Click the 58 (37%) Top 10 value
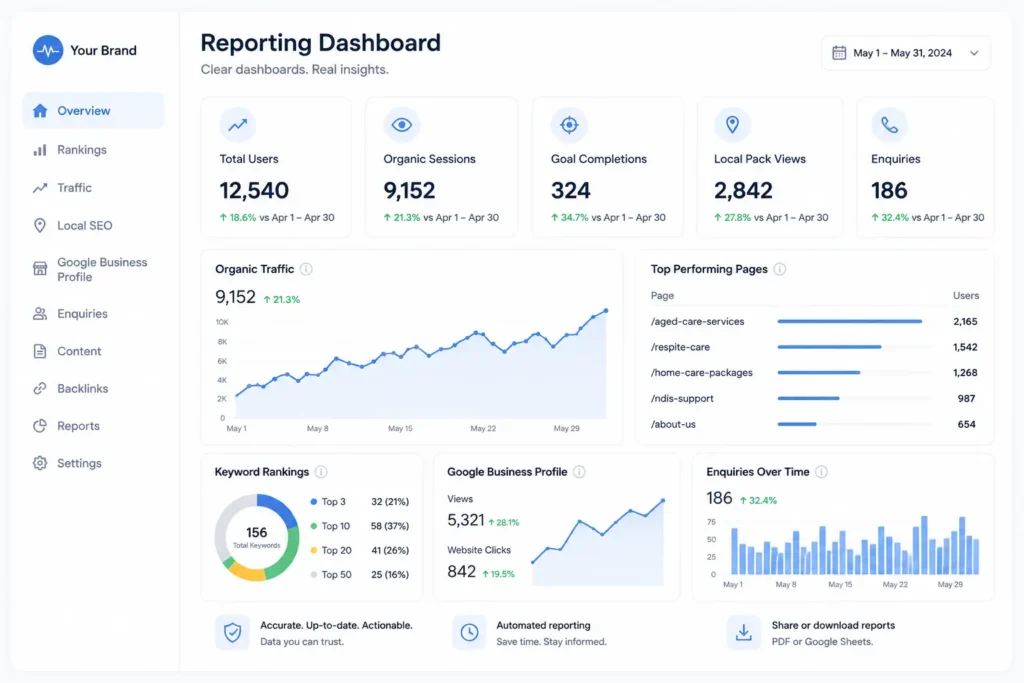This screenshot has height=683, width=1024. [x=390, y=526]
